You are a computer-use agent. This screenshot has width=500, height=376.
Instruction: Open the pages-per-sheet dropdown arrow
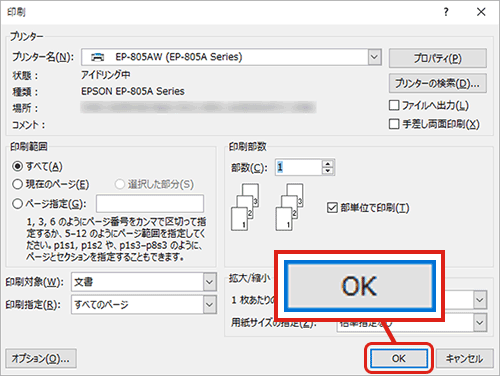point(480,300)
